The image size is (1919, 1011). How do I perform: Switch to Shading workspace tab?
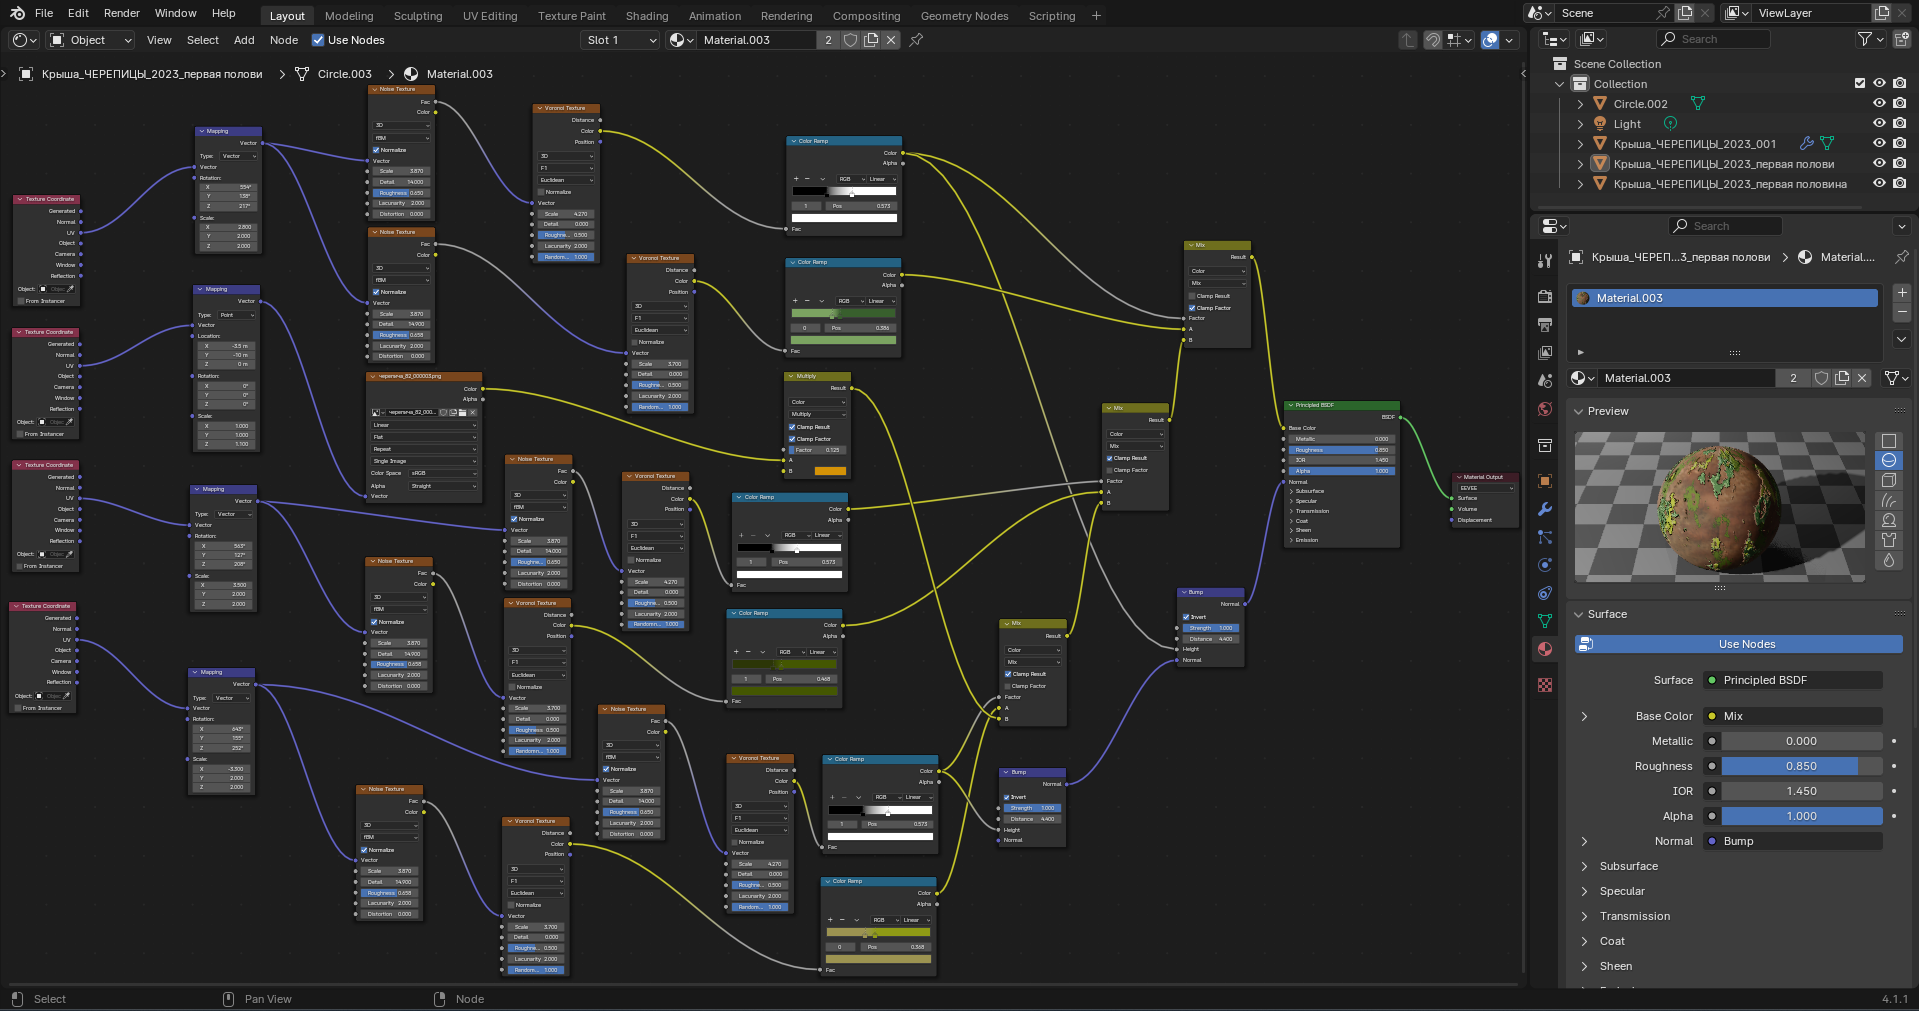647,16
